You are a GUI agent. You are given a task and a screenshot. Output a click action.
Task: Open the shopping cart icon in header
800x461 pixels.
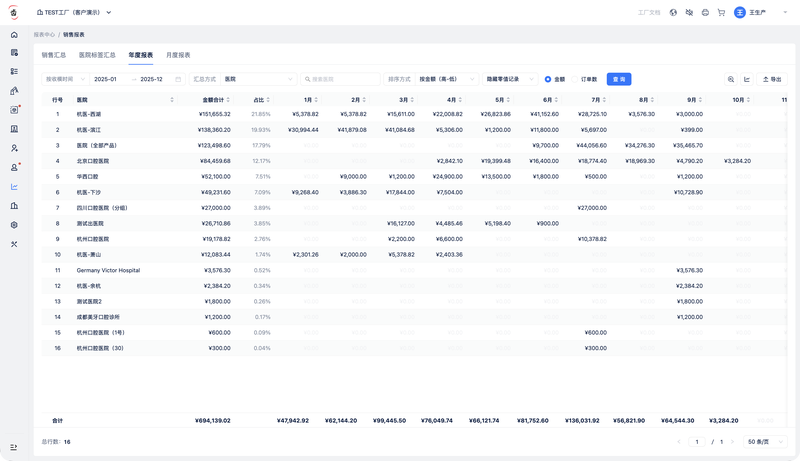(x=721, y=13)
